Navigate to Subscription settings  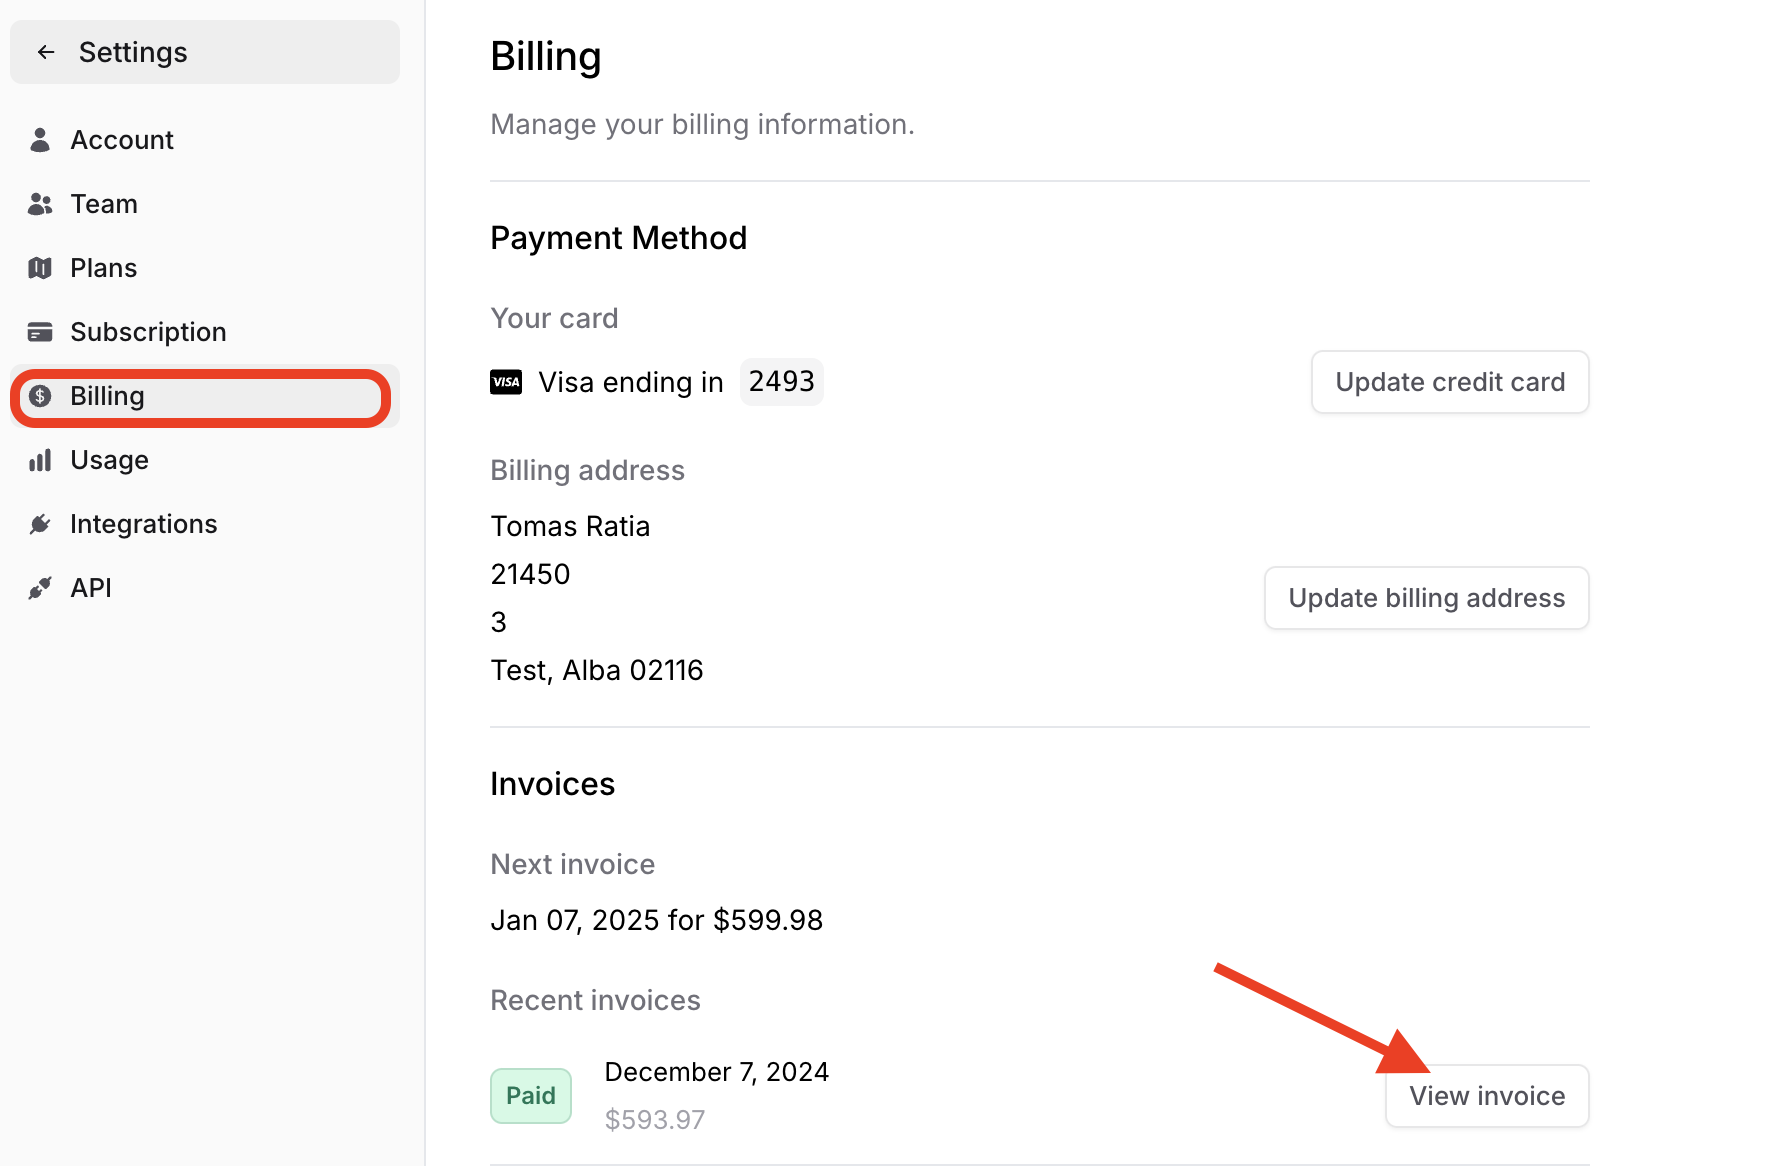(148, 332)
